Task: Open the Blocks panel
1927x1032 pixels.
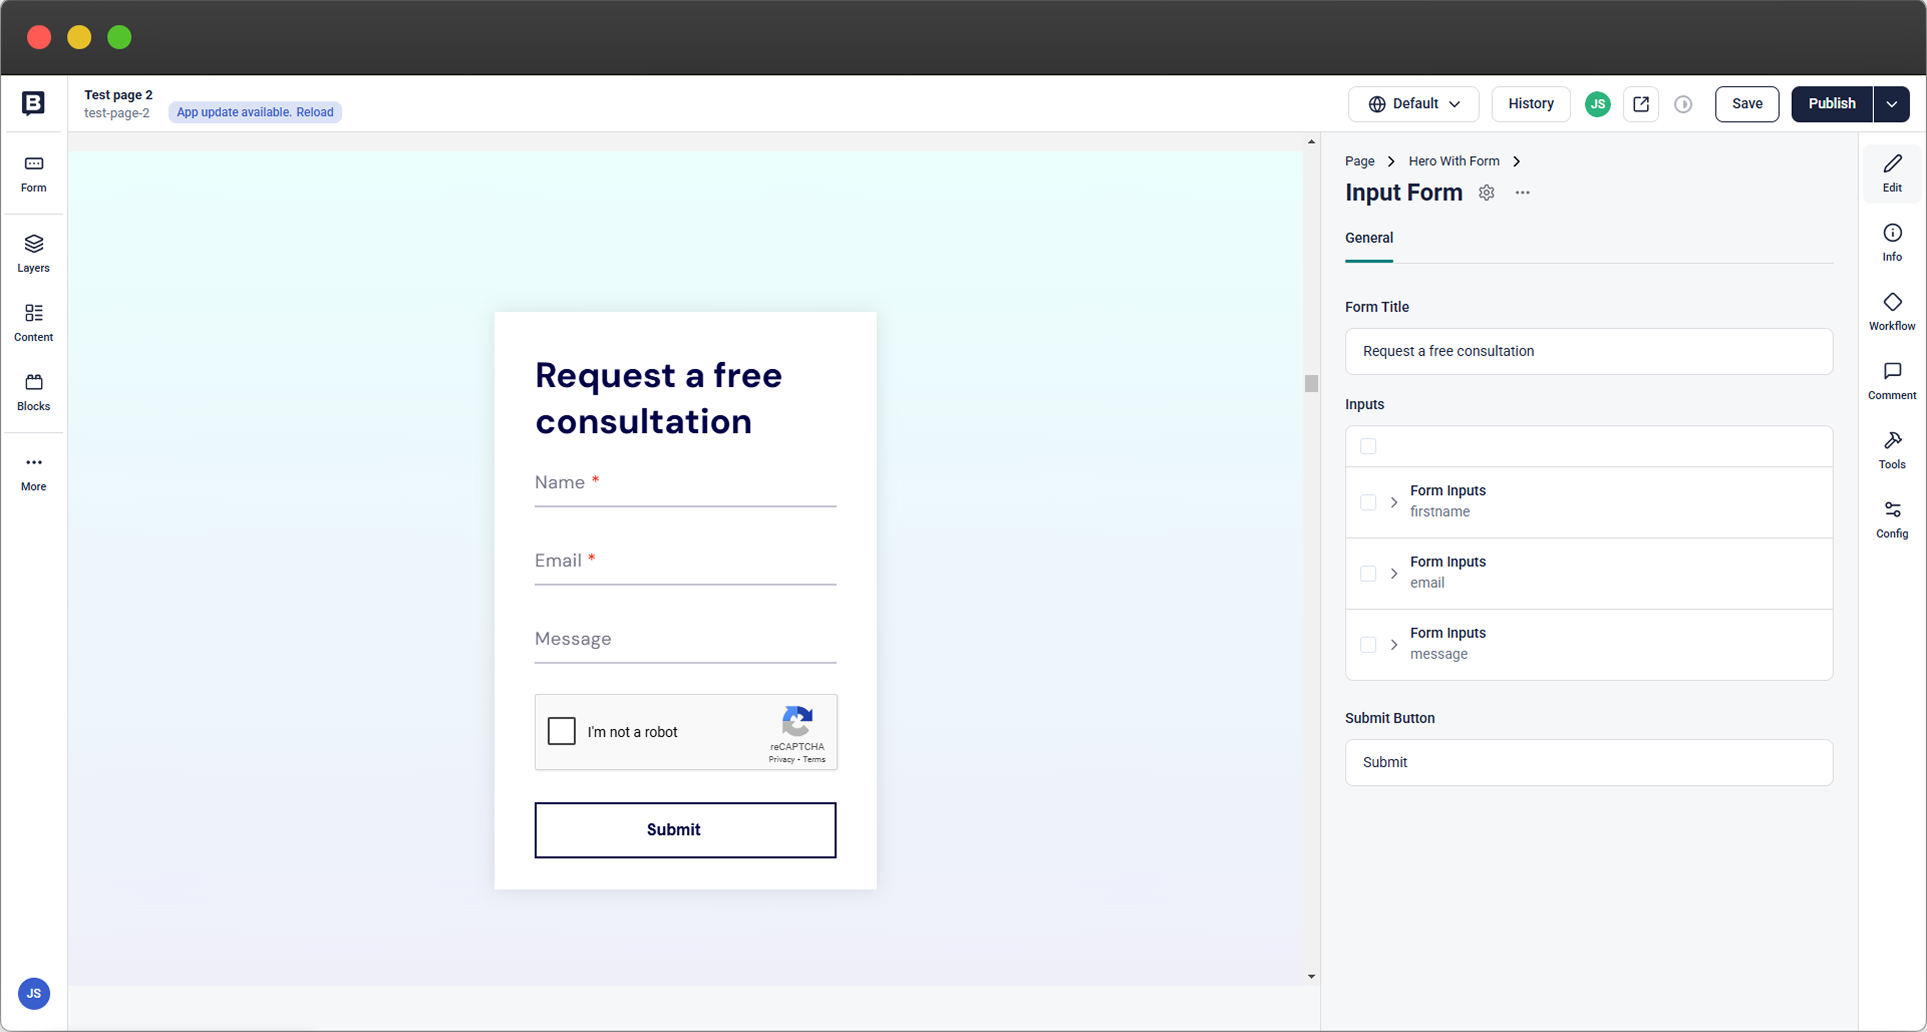Action: (33, 392)
